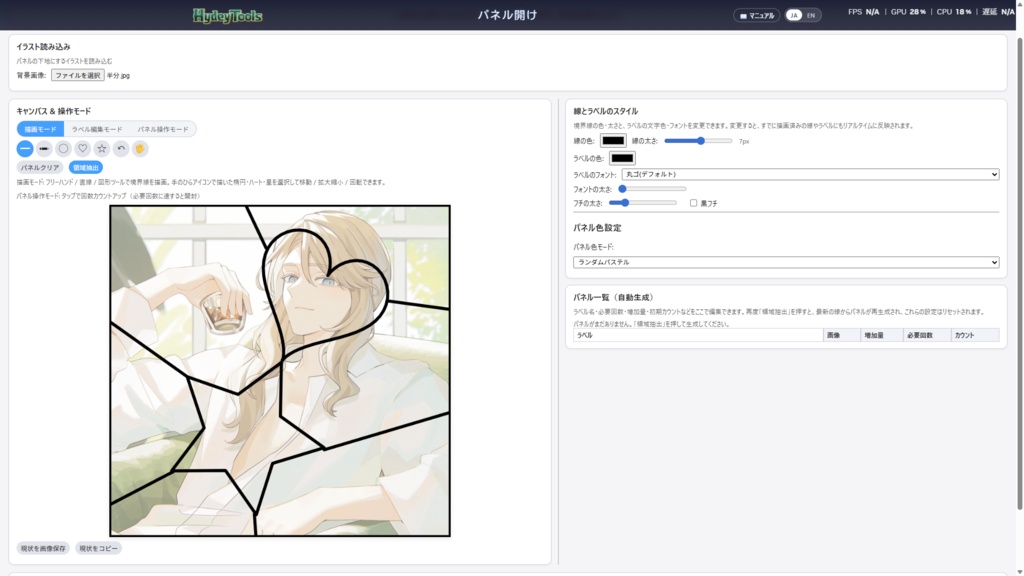The height and width of the screenshot is (576, 1024).
Task: Click the 領域抽出 button
Action: pyautogui.click(x=86, y=168)
